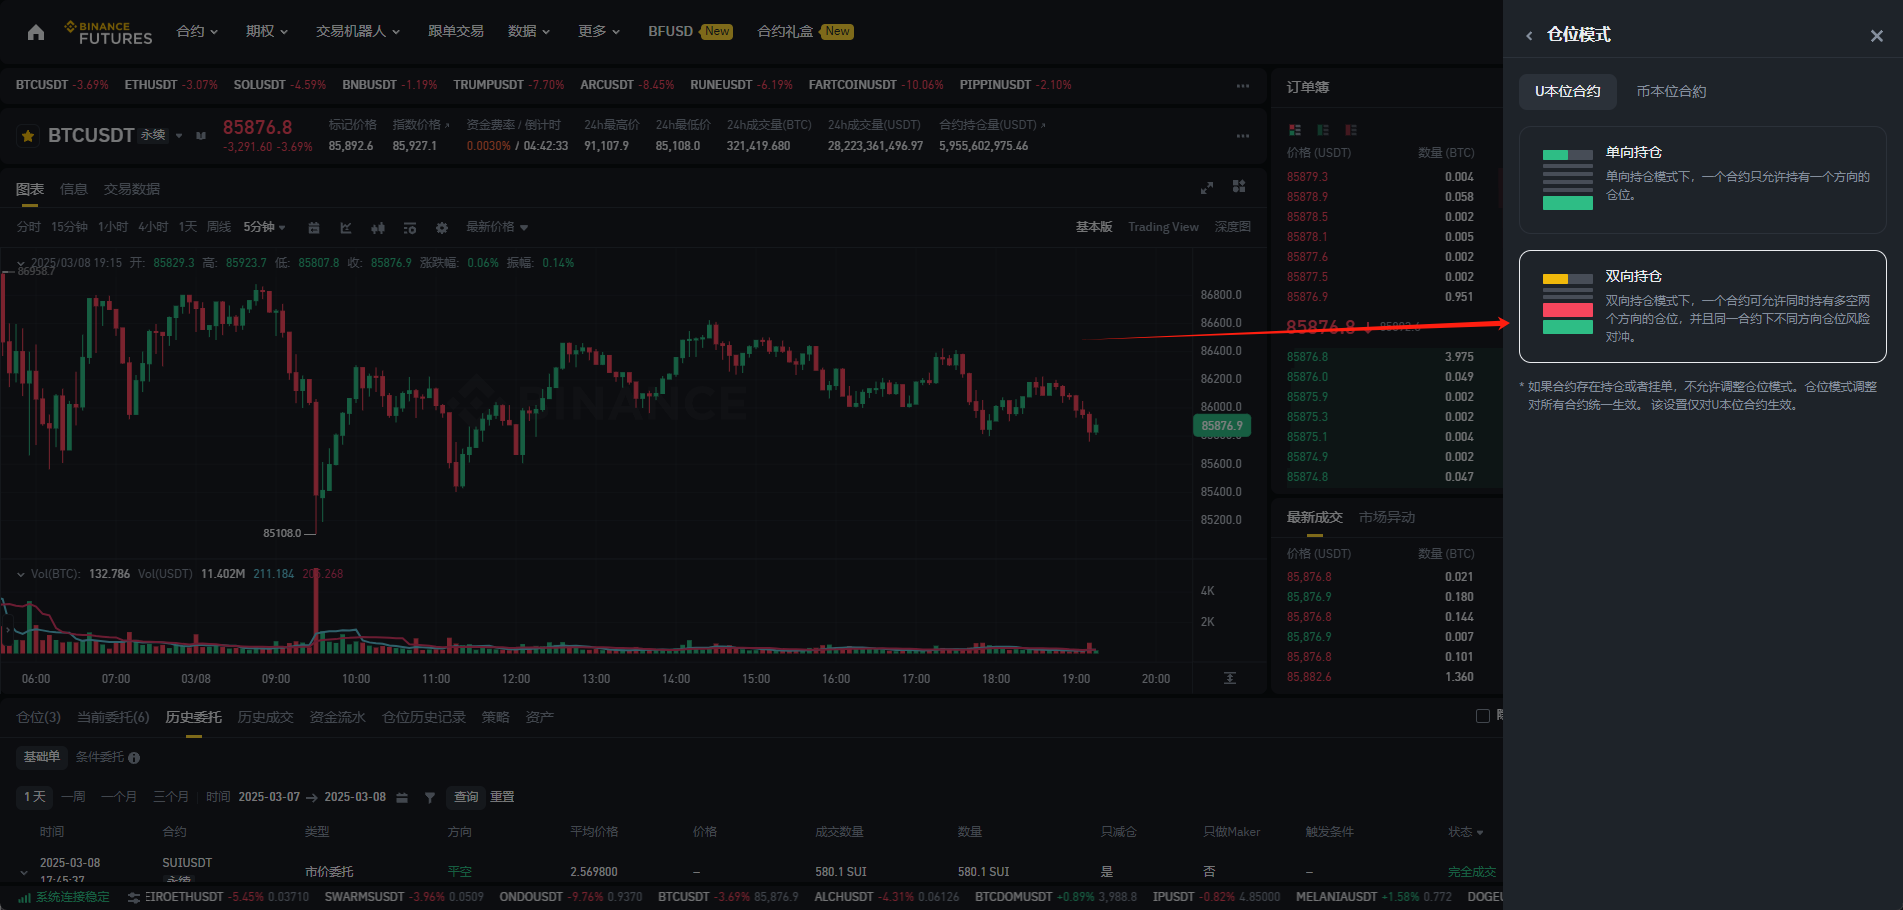Open the 5分钟 interval dropdown
Image resolution: width=1903 pixels, height=910 pixels.
(x=264, y=227)
